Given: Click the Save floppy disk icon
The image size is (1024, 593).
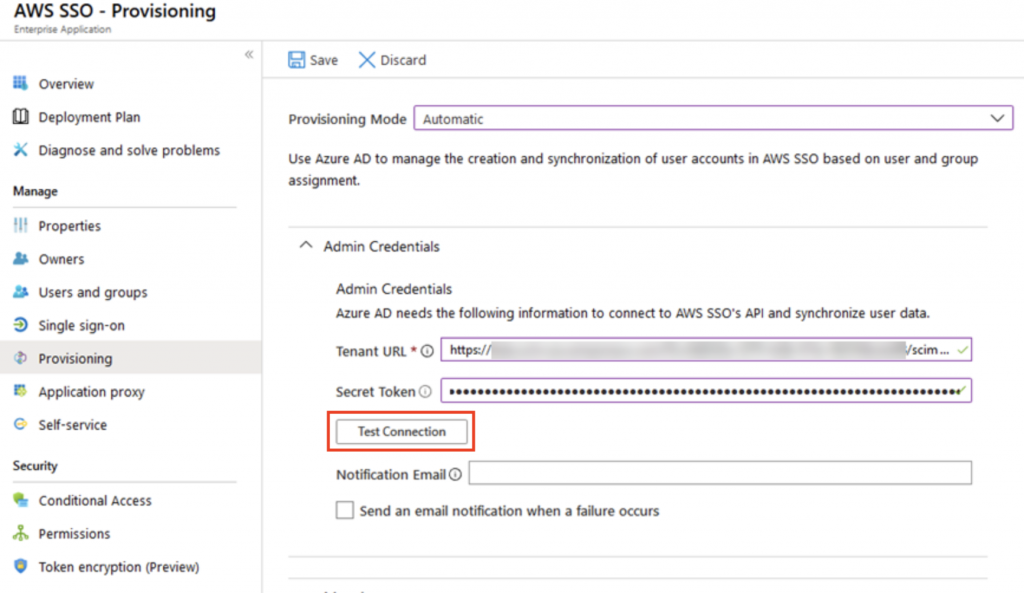Looking at the screenshot, I should 296,60.
